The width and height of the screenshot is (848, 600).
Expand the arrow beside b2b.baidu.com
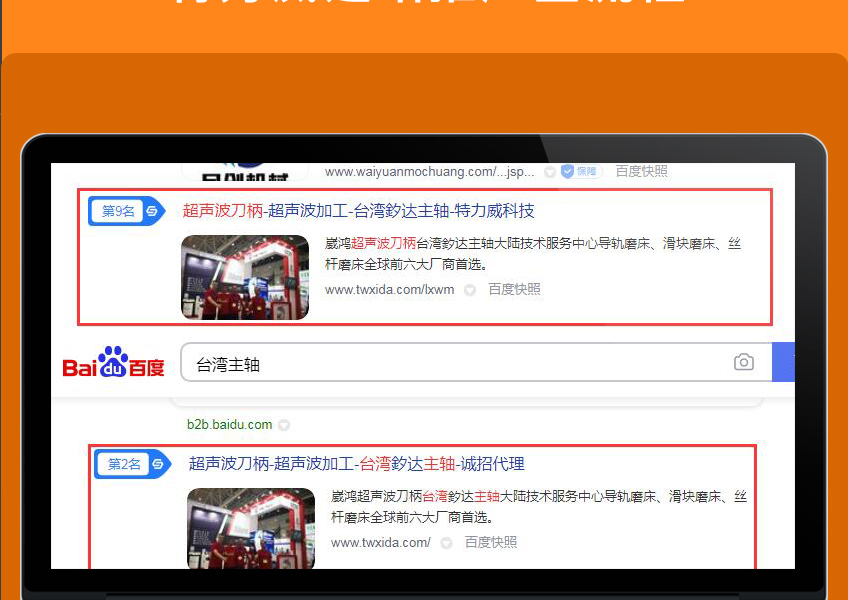[284, 425]
